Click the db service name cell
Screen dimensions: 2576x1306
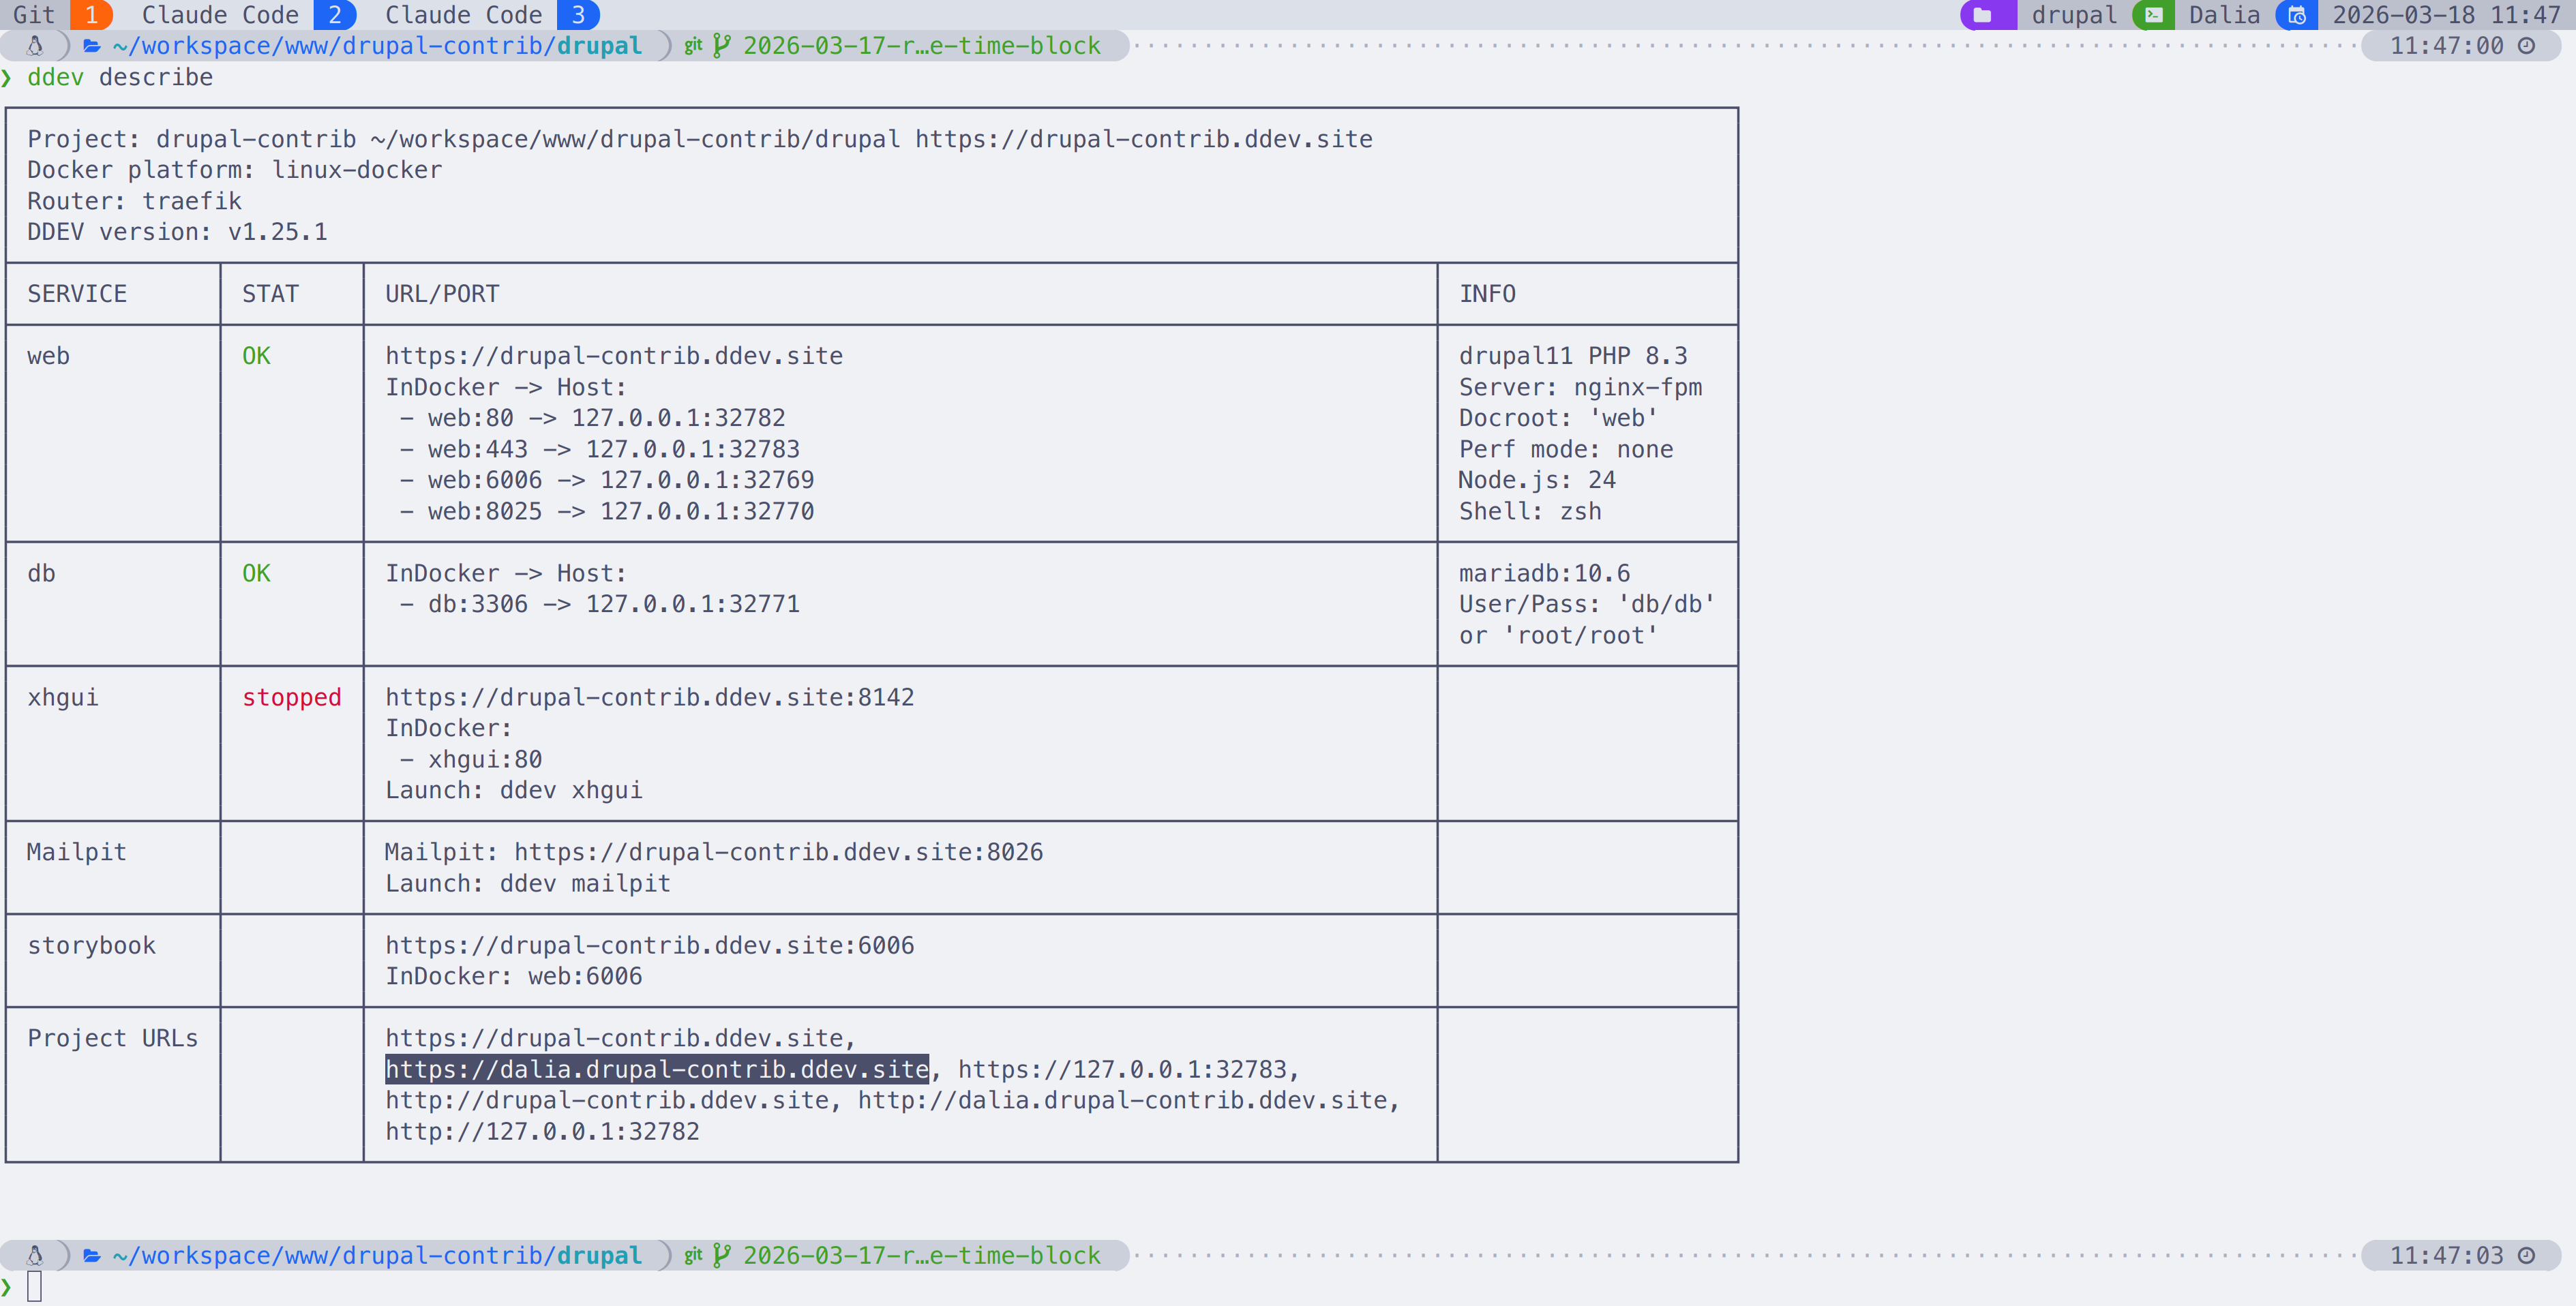(41, 573)
